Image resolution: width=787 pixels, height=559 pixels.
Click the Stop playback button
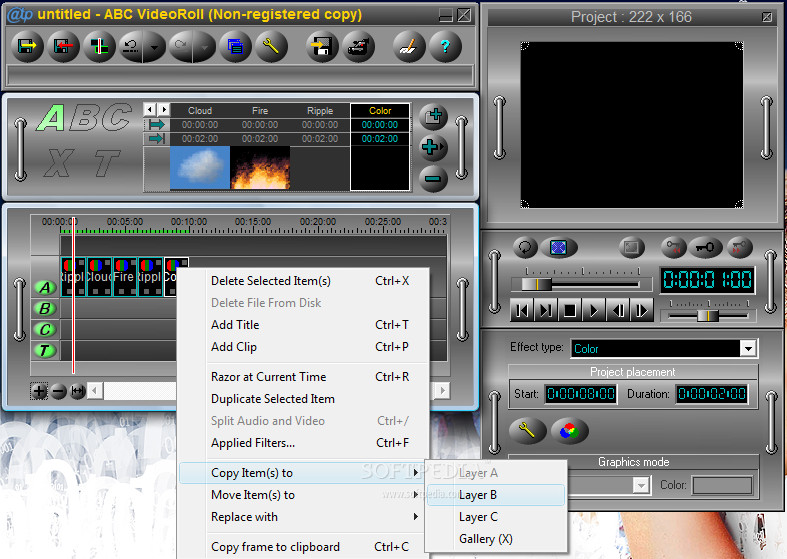pos(570,311)
